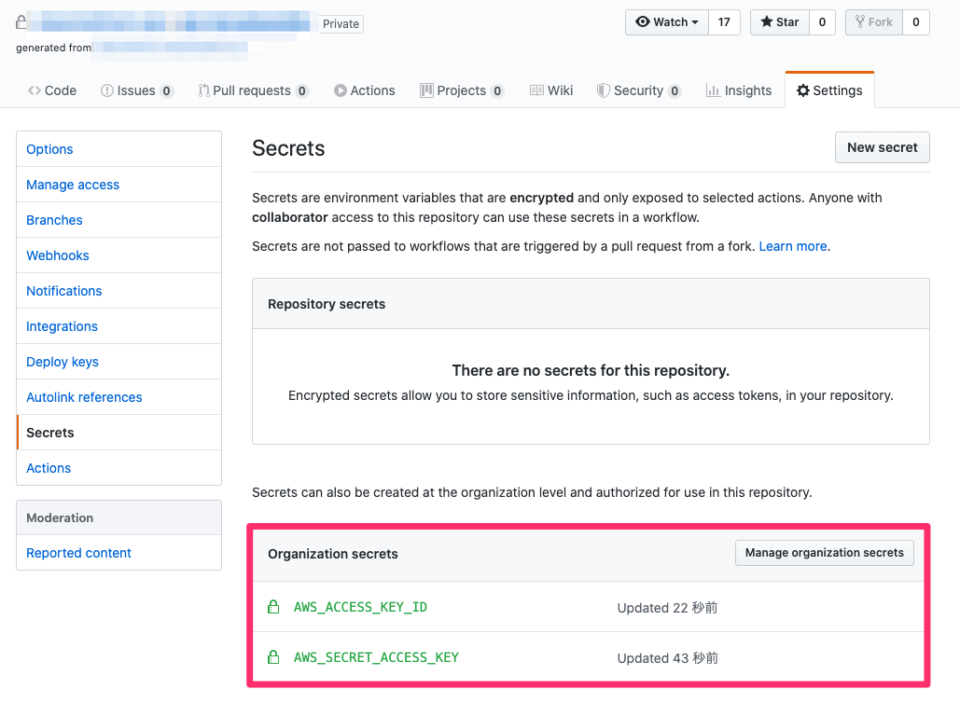960x703 pixels.
Task: Open the Watch dropdown menu
Action: tap(667, 22)
